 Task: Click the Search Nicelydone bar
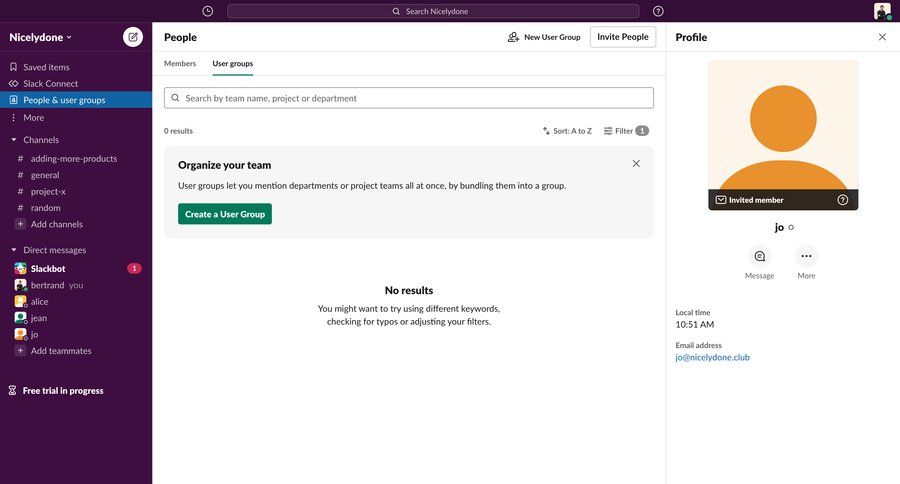click(x=433, y=11)
